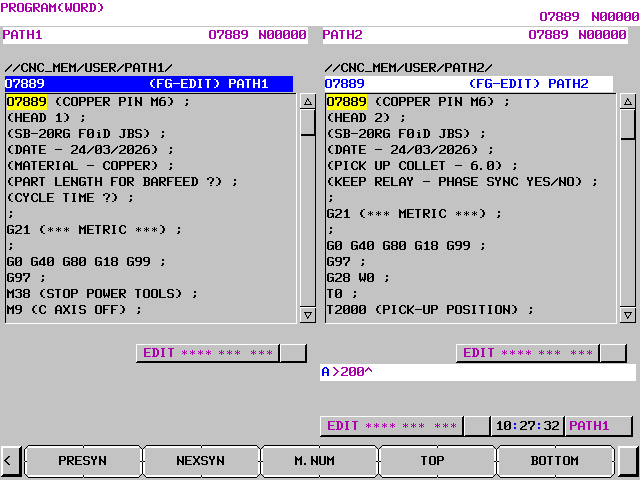Screen dimensions: 640x480
Task: Click G28 W0 line in PATH2
Action: coord(357,278)
